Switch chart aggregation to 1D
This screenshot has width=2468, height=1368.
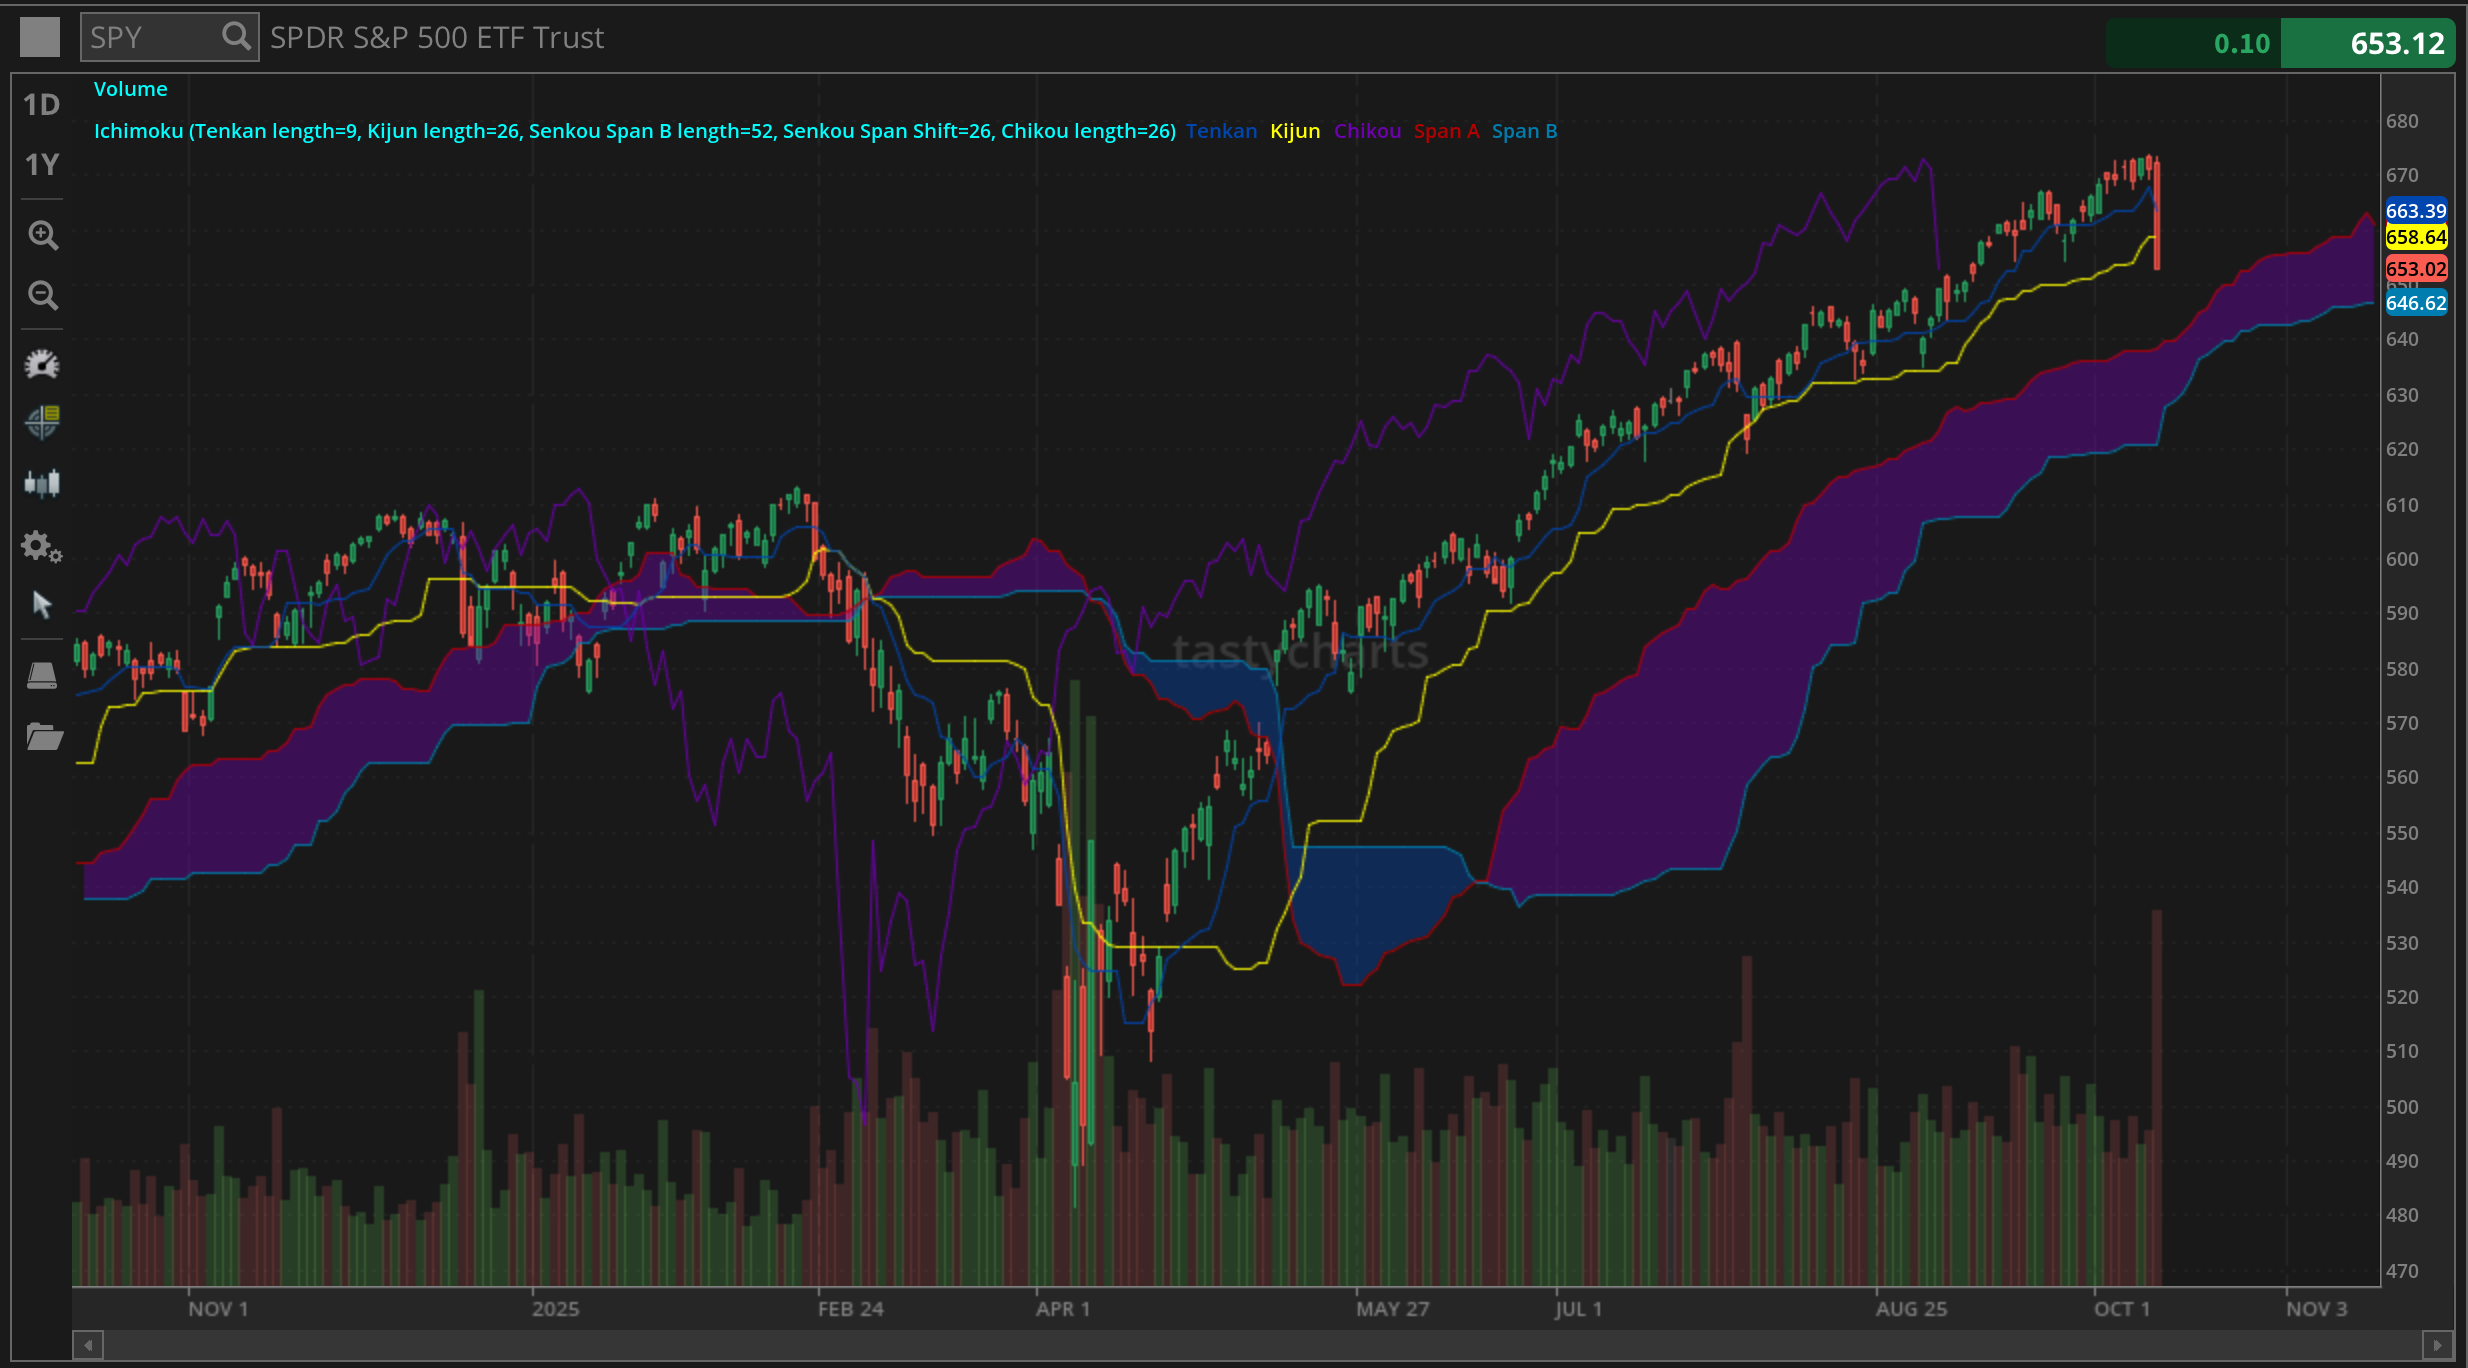(42, 105)
